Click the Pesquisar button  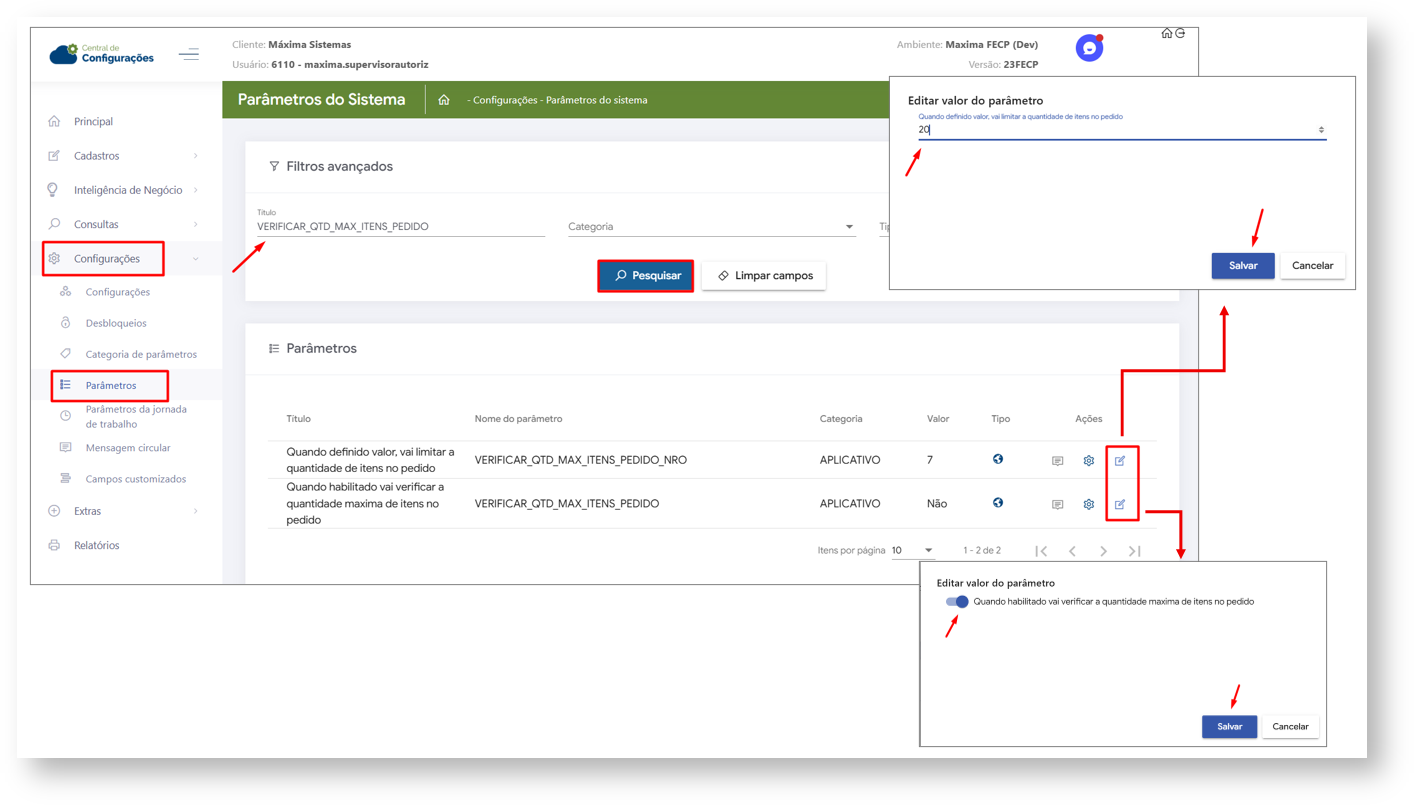coord(646,276)
